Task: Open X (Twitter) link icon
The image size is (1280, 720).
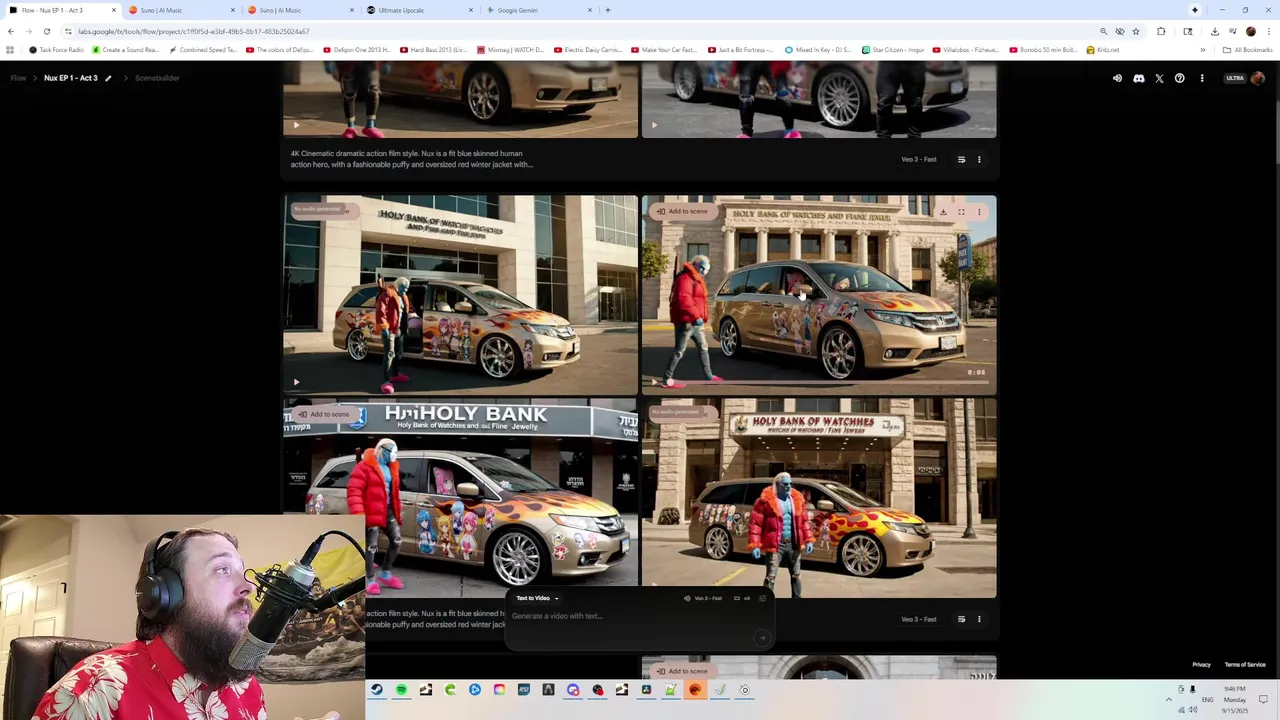Action: (1159, 78)
